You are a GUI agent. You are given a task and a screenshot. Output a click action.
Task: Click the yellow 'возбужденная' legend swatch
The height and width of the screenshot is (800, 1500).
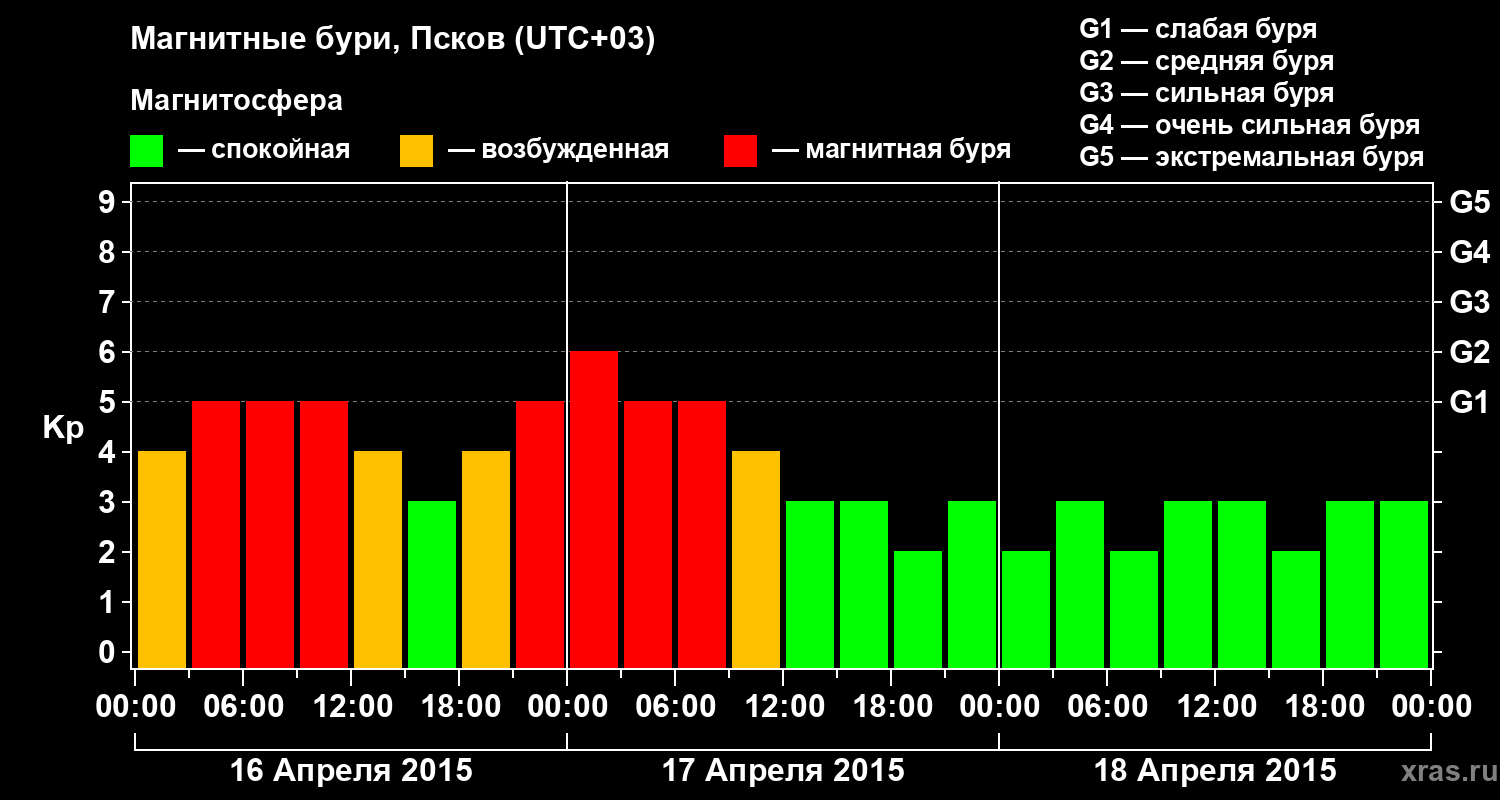[x=416, y=151]
